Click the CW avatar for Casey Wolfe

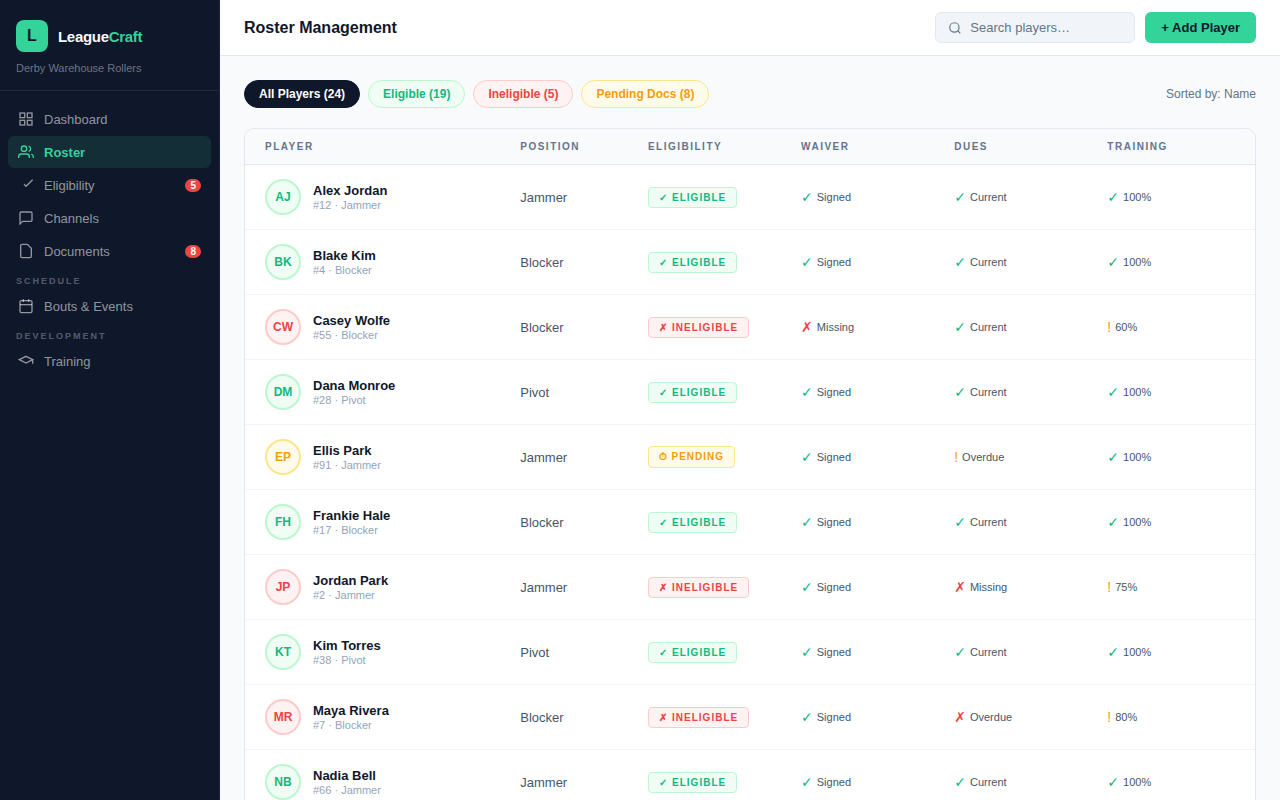[283, 327]
